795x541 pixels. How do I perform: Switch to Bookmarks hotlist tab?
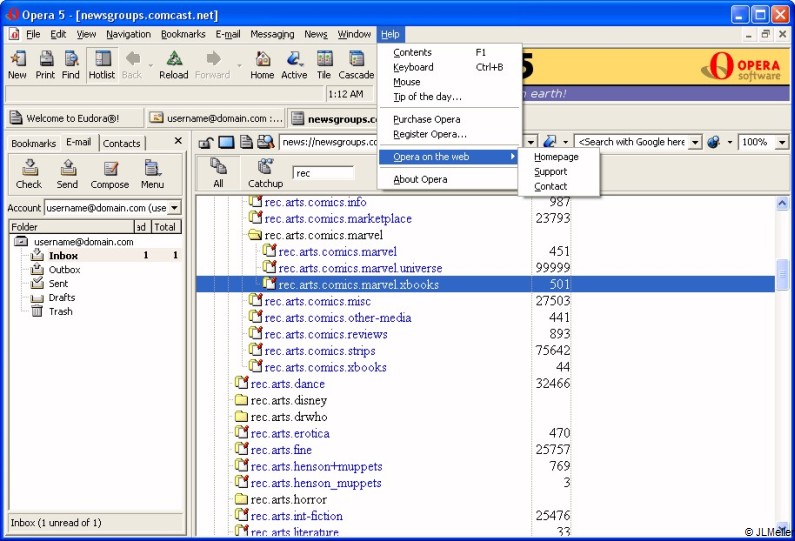tap(33, 143)
